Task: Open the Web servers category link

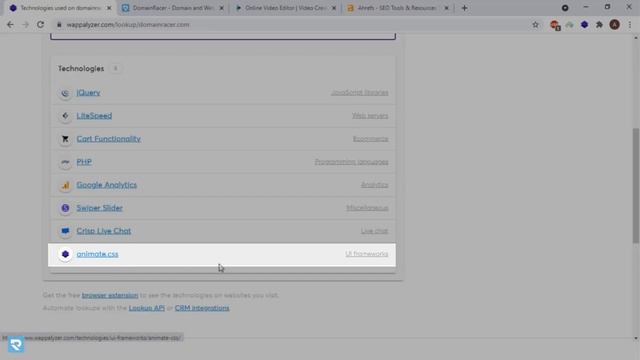Action: coord(370,116)
